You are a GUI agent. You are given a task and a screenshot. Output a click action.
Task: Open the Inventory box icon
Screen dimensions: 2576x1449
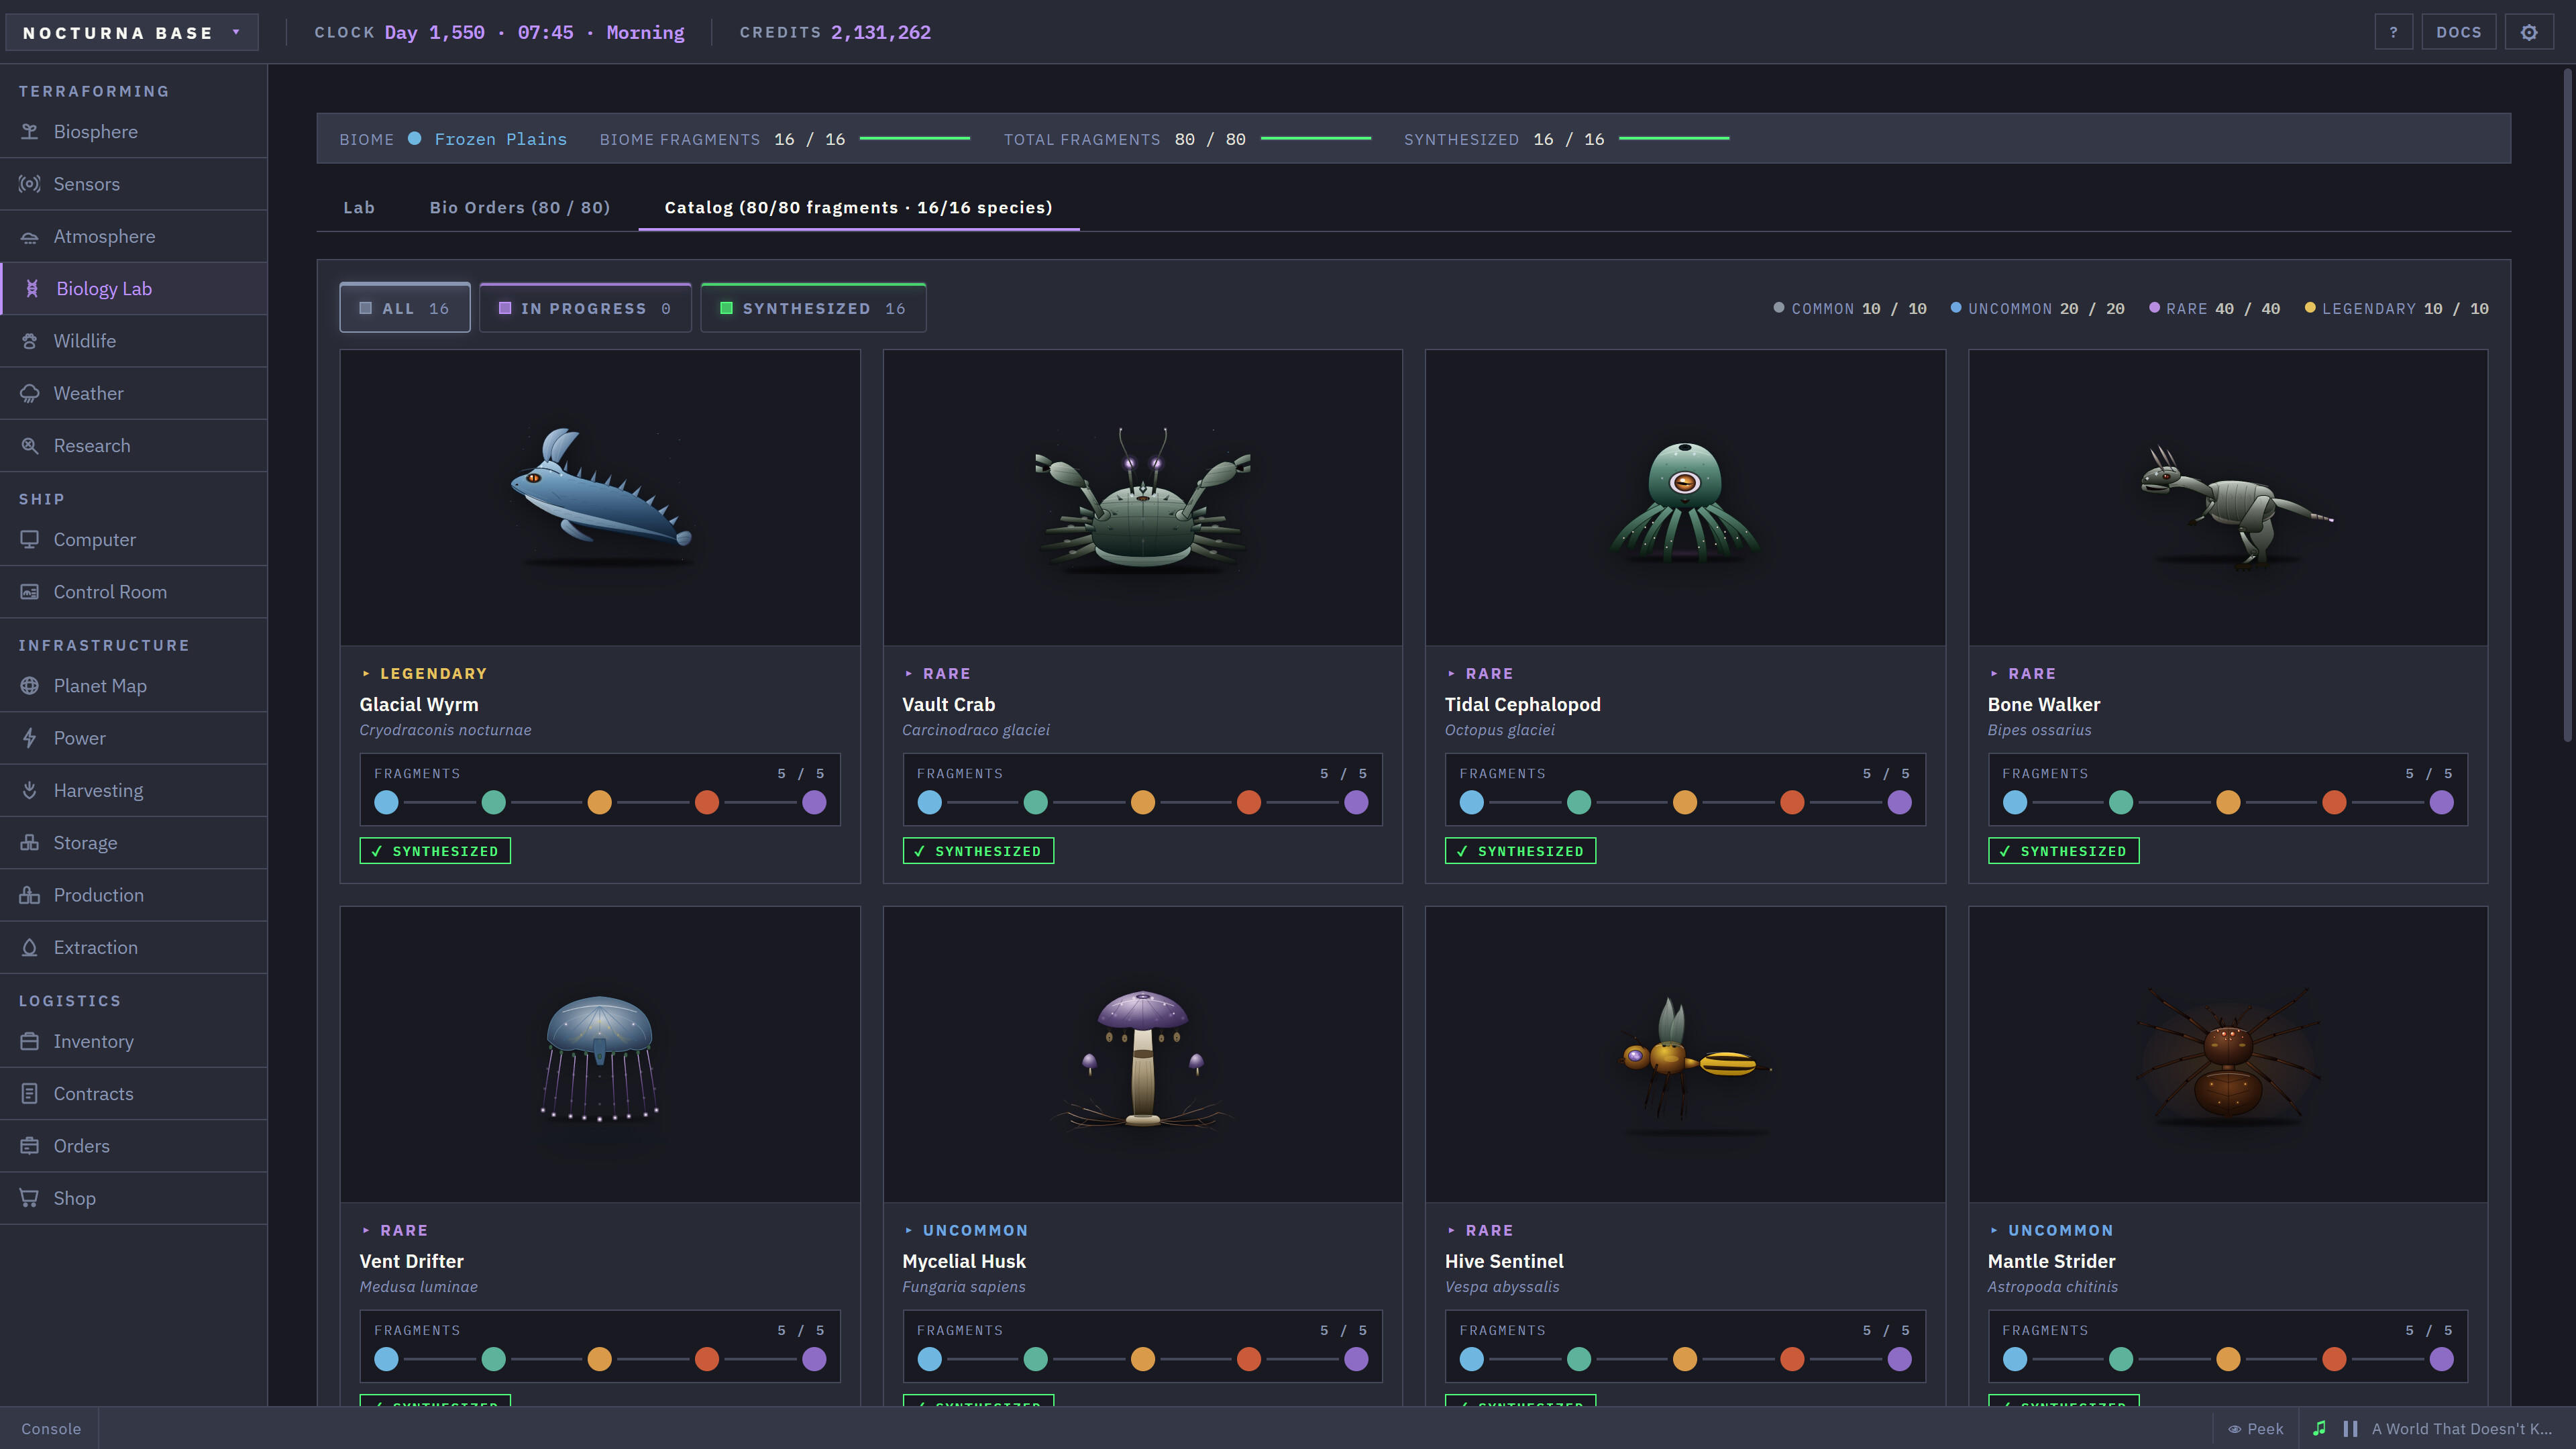pos(30,1042)
